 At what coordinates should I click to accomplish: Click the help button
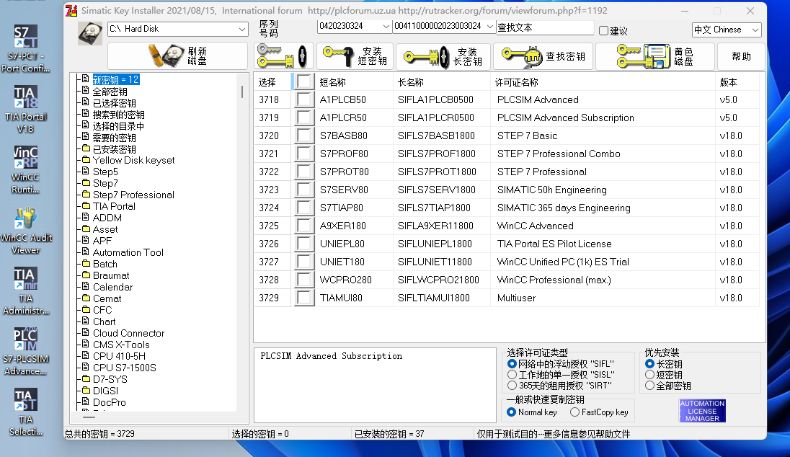(x=741, y=56)
